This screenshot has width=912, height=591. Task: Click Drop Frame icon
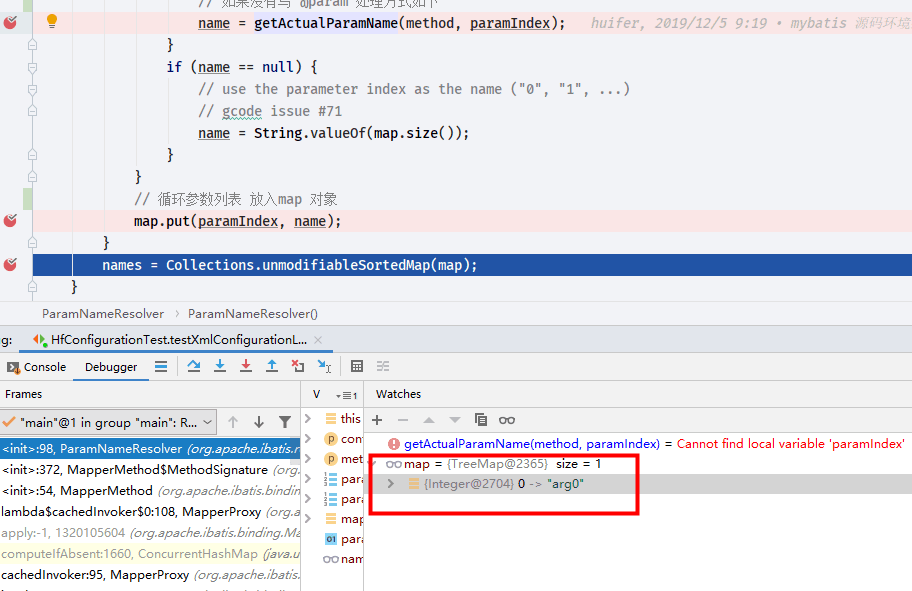tap(298, 366)
